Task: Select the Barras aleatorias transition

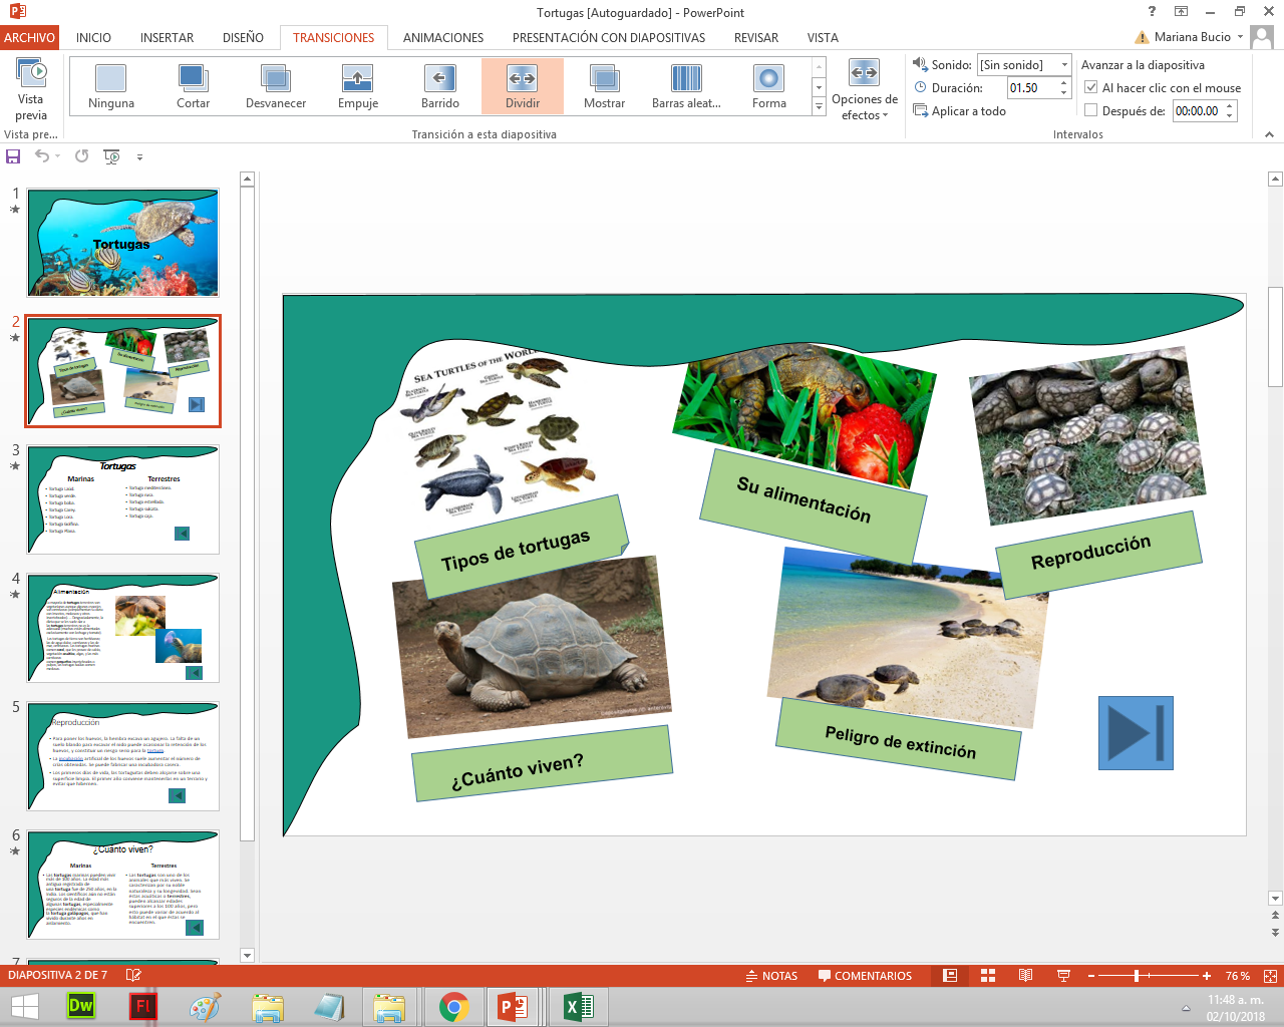Action: pos(686,85)
